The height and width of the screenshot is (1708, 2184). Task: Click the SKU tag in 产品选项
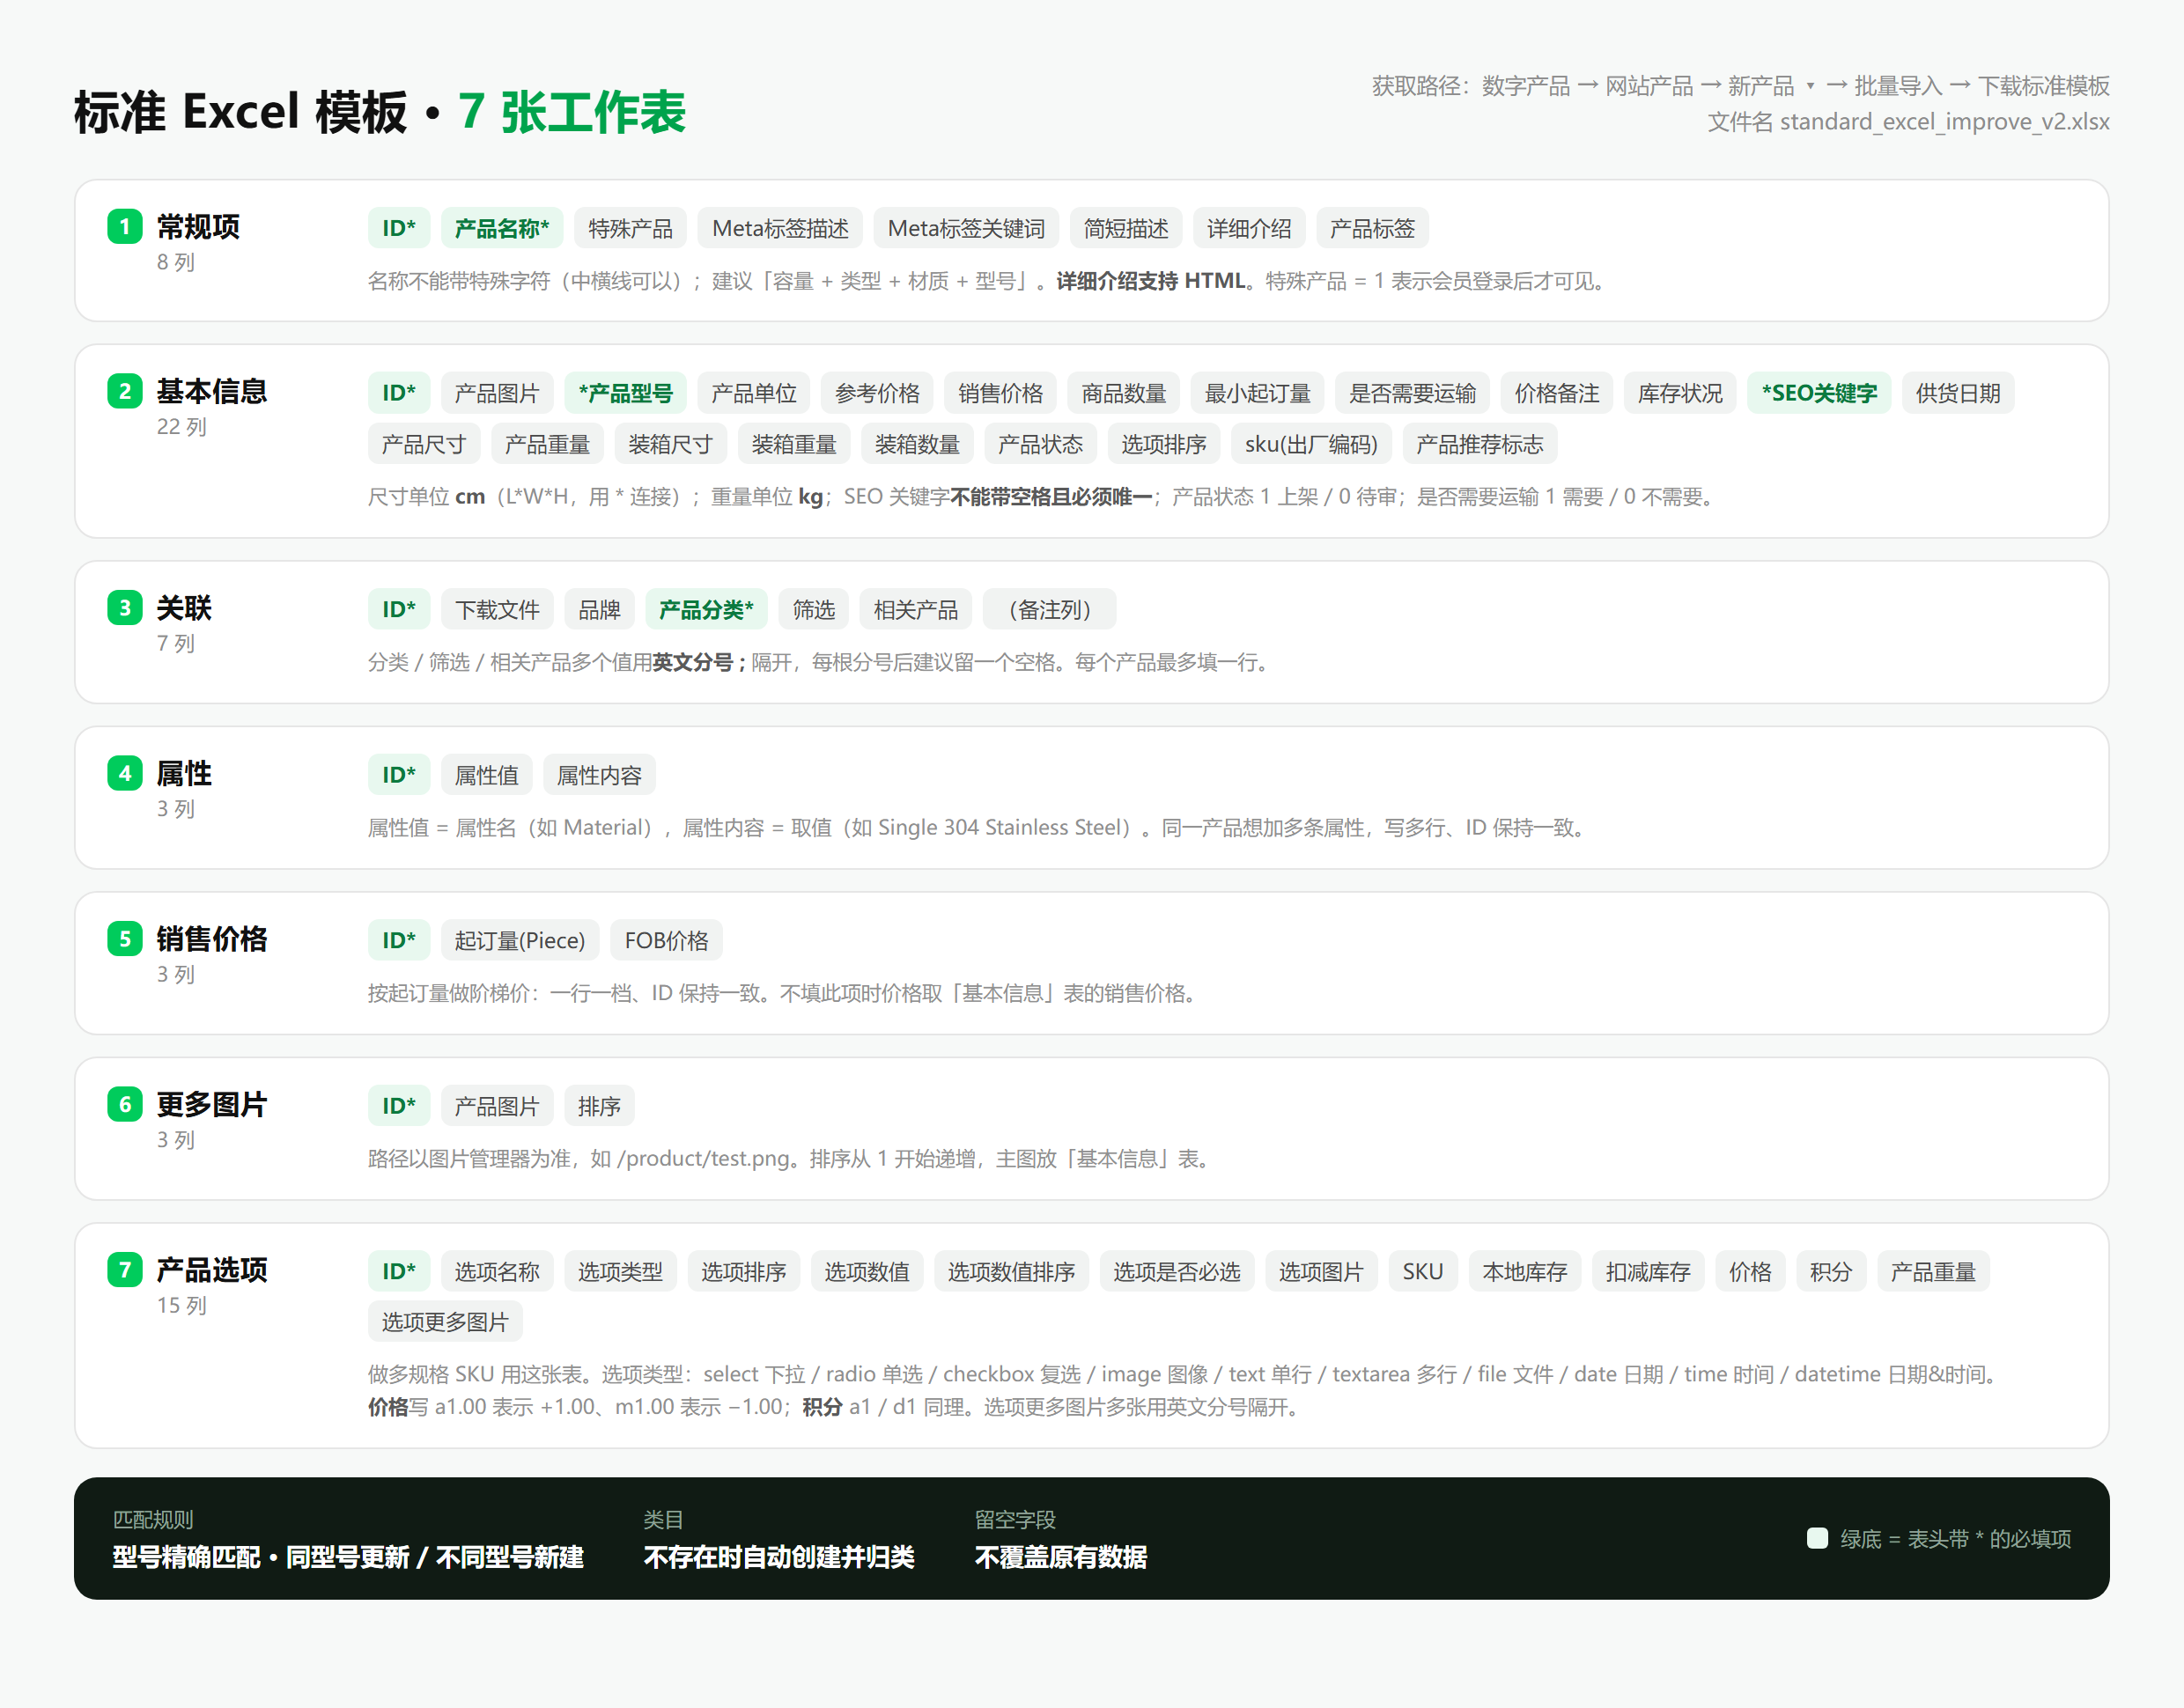[x=1423, y=1271]
